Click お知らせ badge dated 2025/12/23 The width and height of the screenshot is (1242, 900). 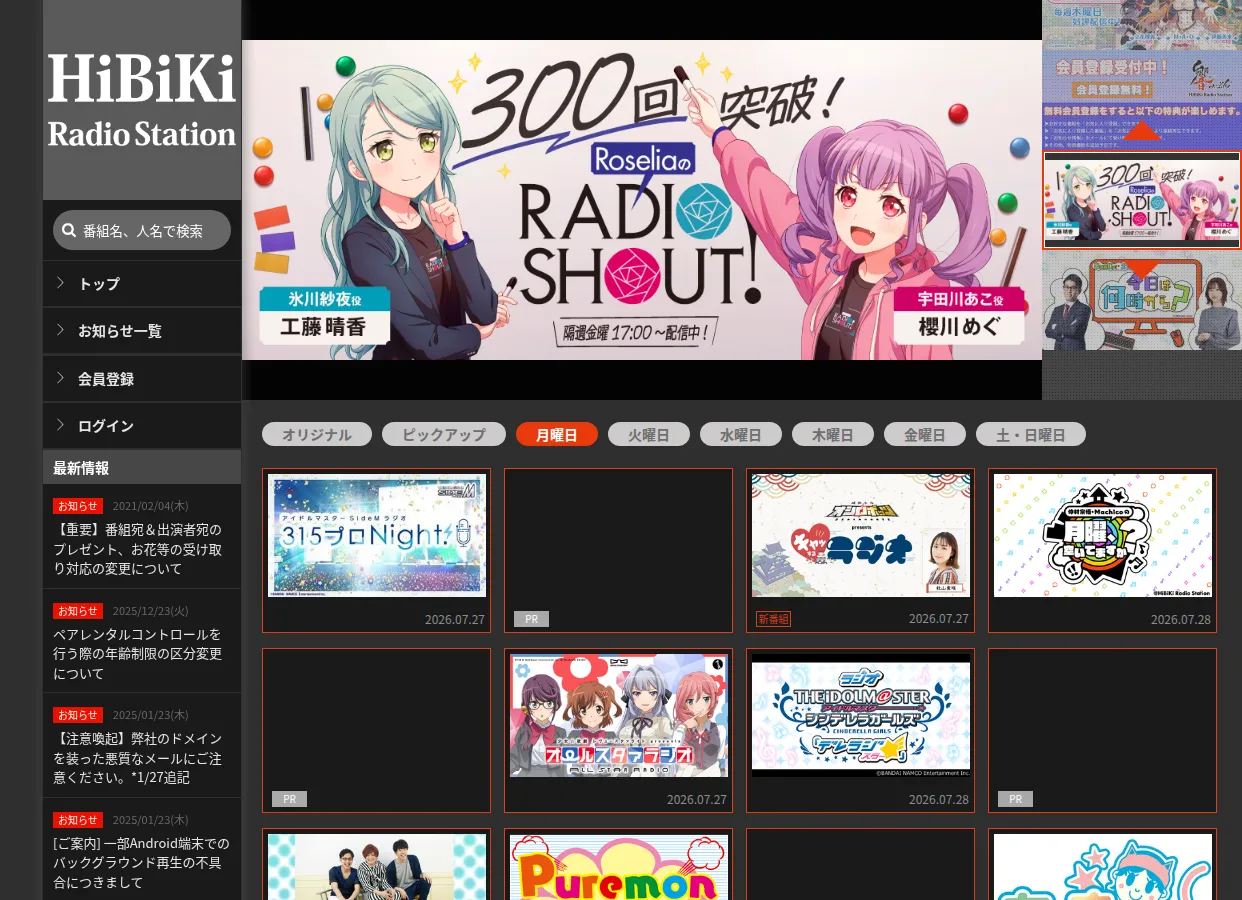coord(78,611)
